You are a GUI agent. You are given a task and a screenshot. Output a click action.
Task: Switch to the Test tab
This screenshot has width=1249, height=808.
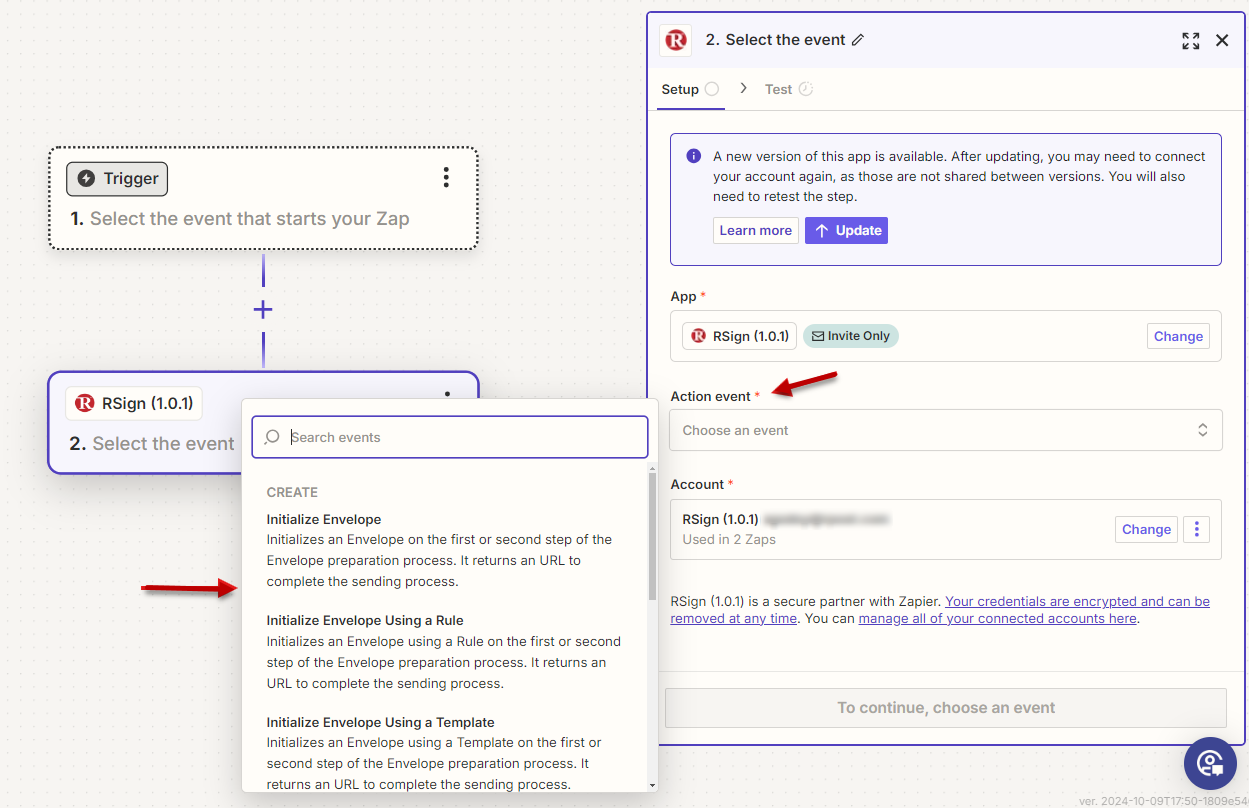point(789,89)
